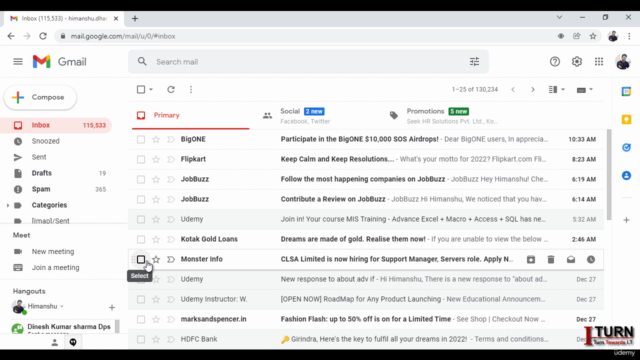The height and width of the screenshot is (360, 640).
Task: Mark Kotak Gold Loans email as important
Action: (171, 240)
